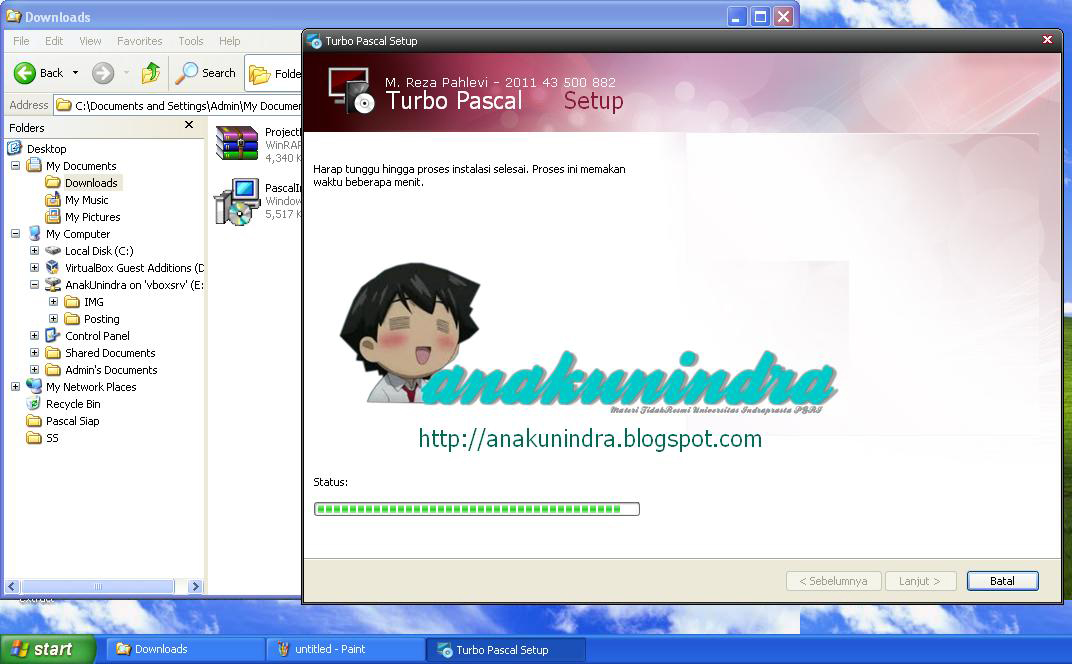Image resolution: width=1072 pixels, height=664 pixels.
Task: Select the Downloads folder in the tree
Action: pos(91,183)
